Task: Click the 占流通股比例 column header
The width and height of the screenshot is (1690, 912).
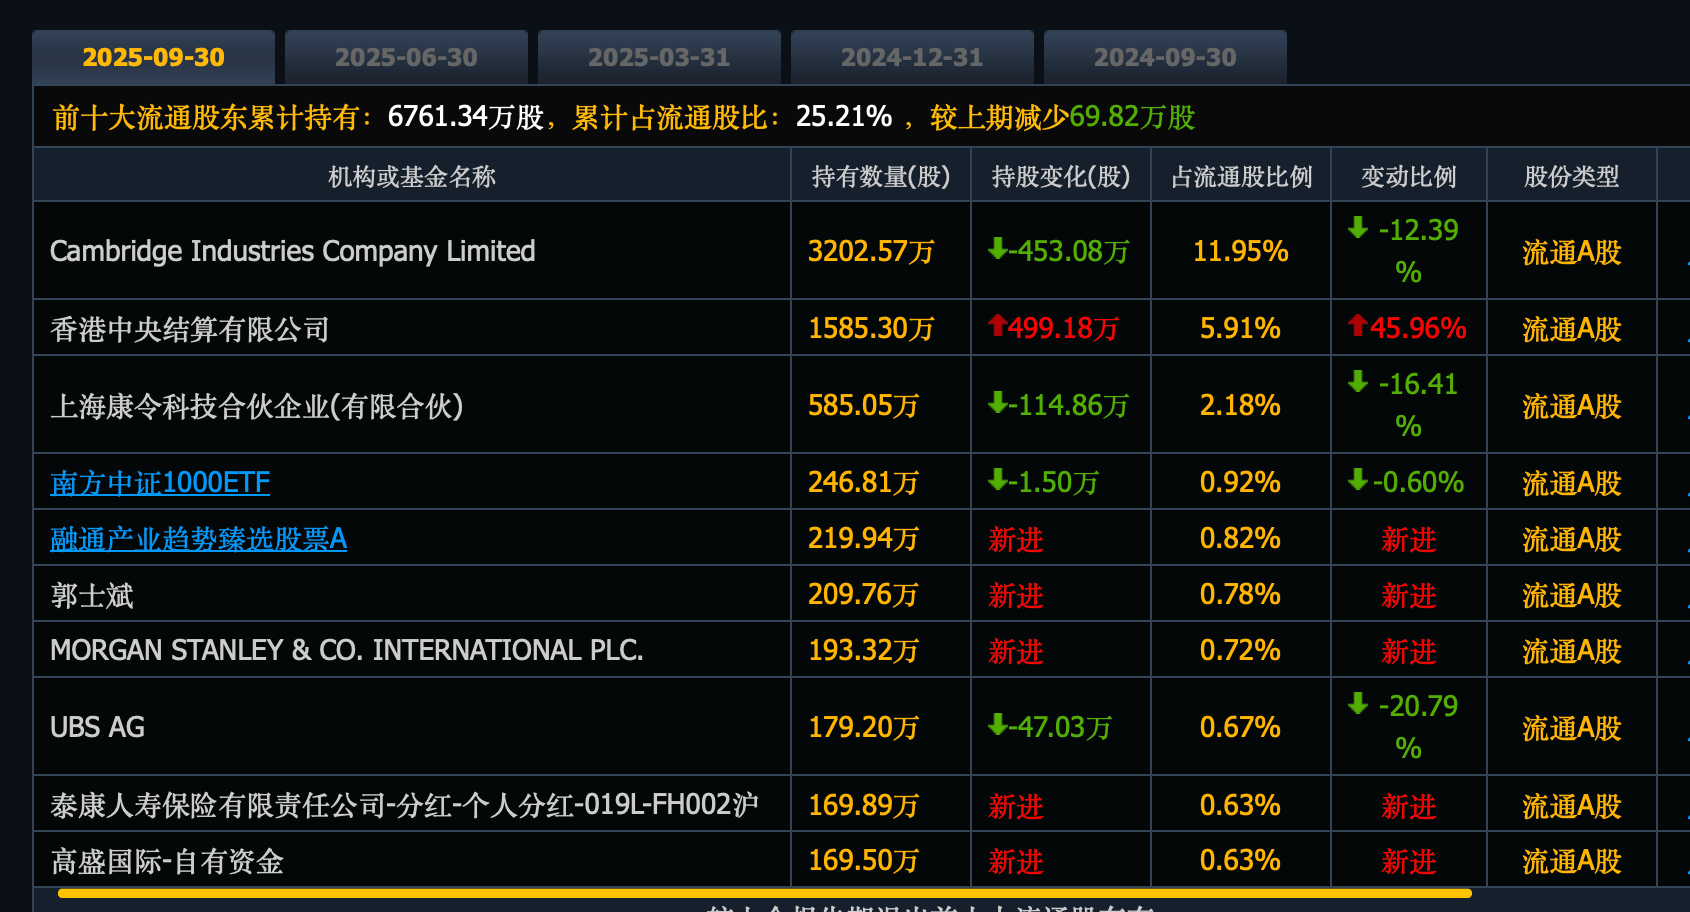Action: tap(1241, 177)
